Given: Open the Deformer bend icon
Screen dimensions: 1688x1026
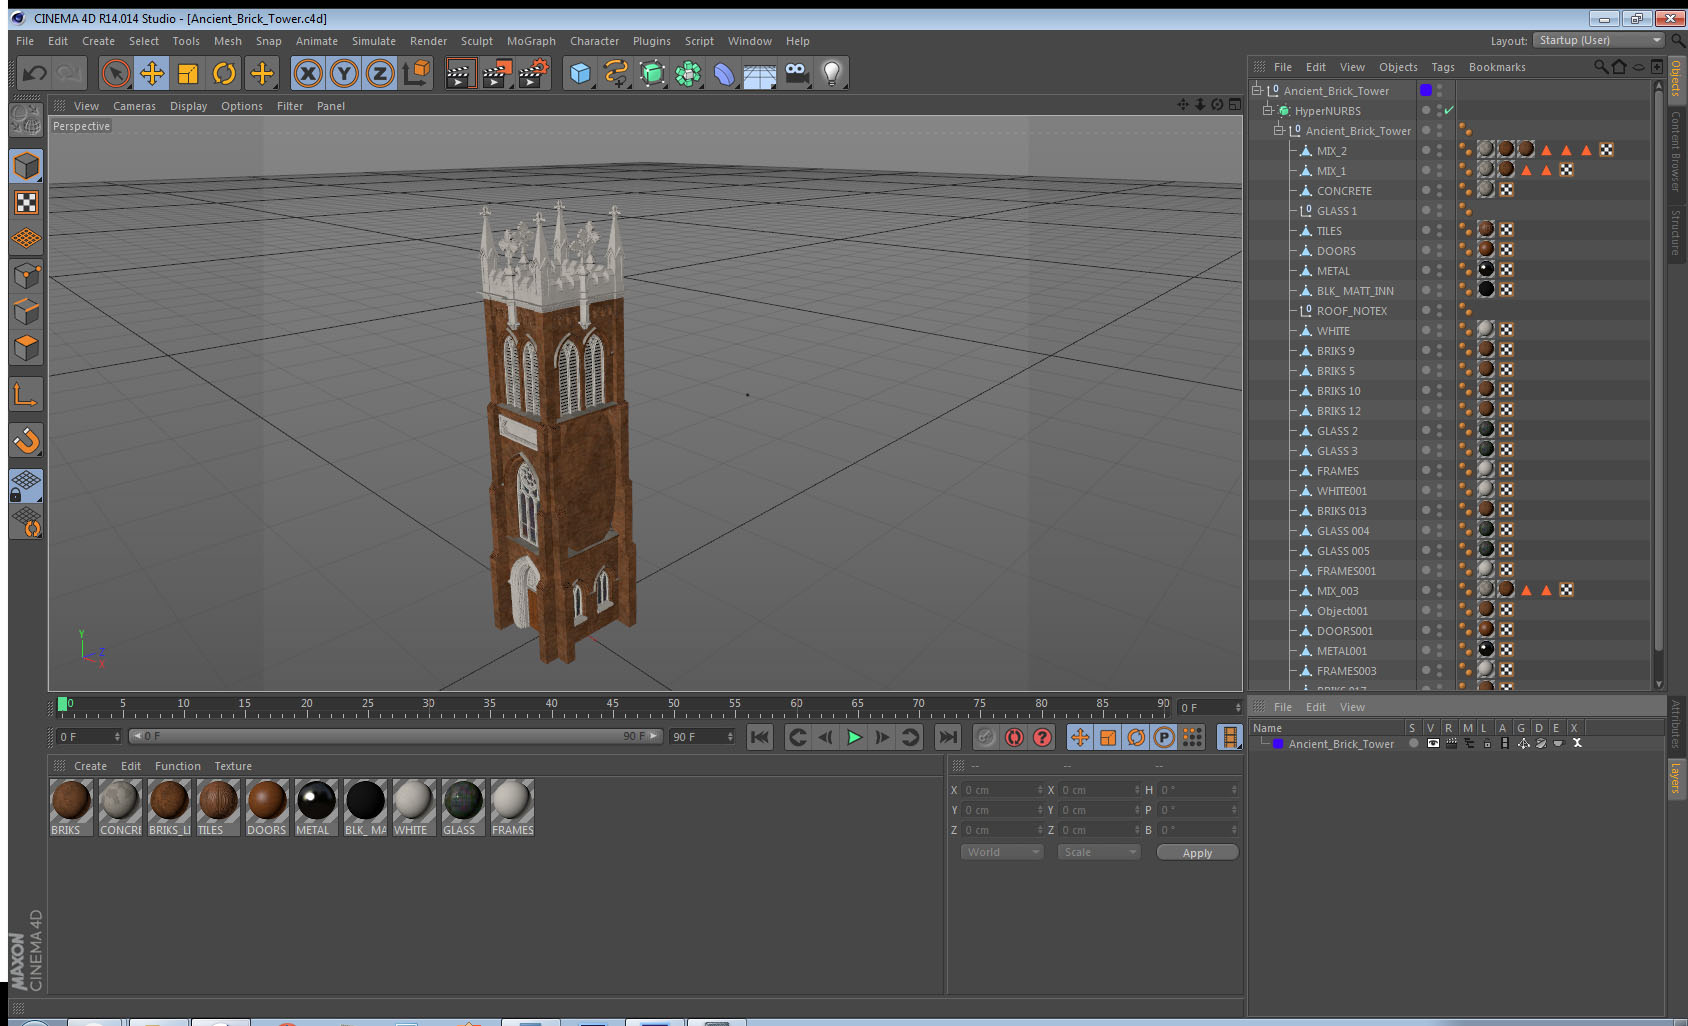Looking at the screenshot, I should point(724,73).
